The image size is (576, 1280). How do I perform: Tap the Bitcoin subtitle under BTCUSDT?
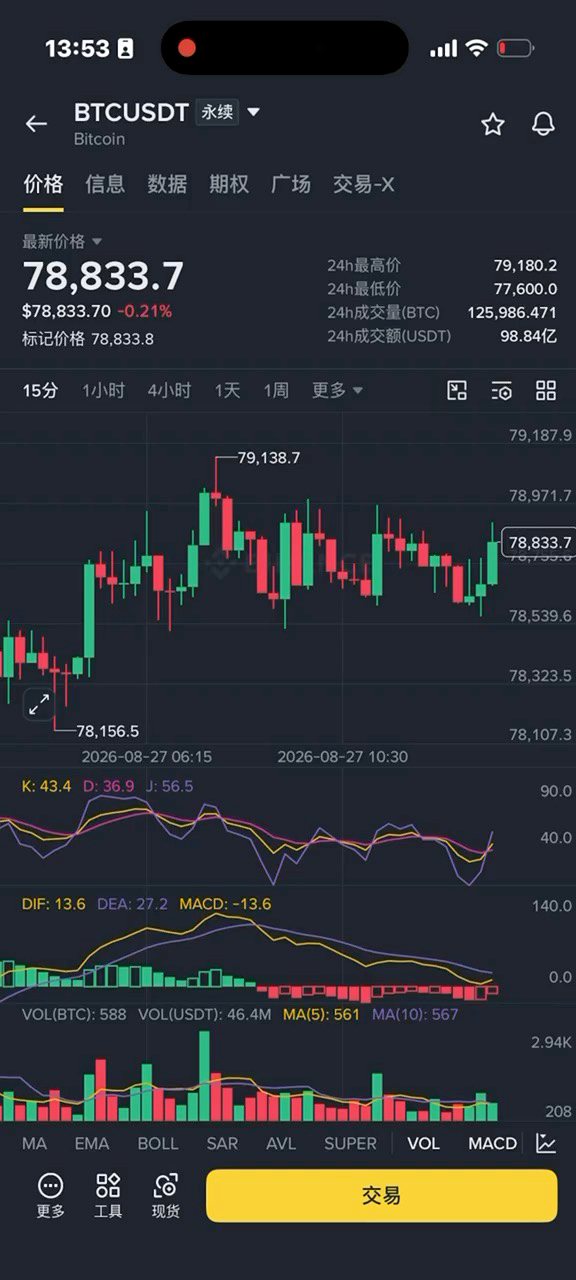click(x=99, y=139)
